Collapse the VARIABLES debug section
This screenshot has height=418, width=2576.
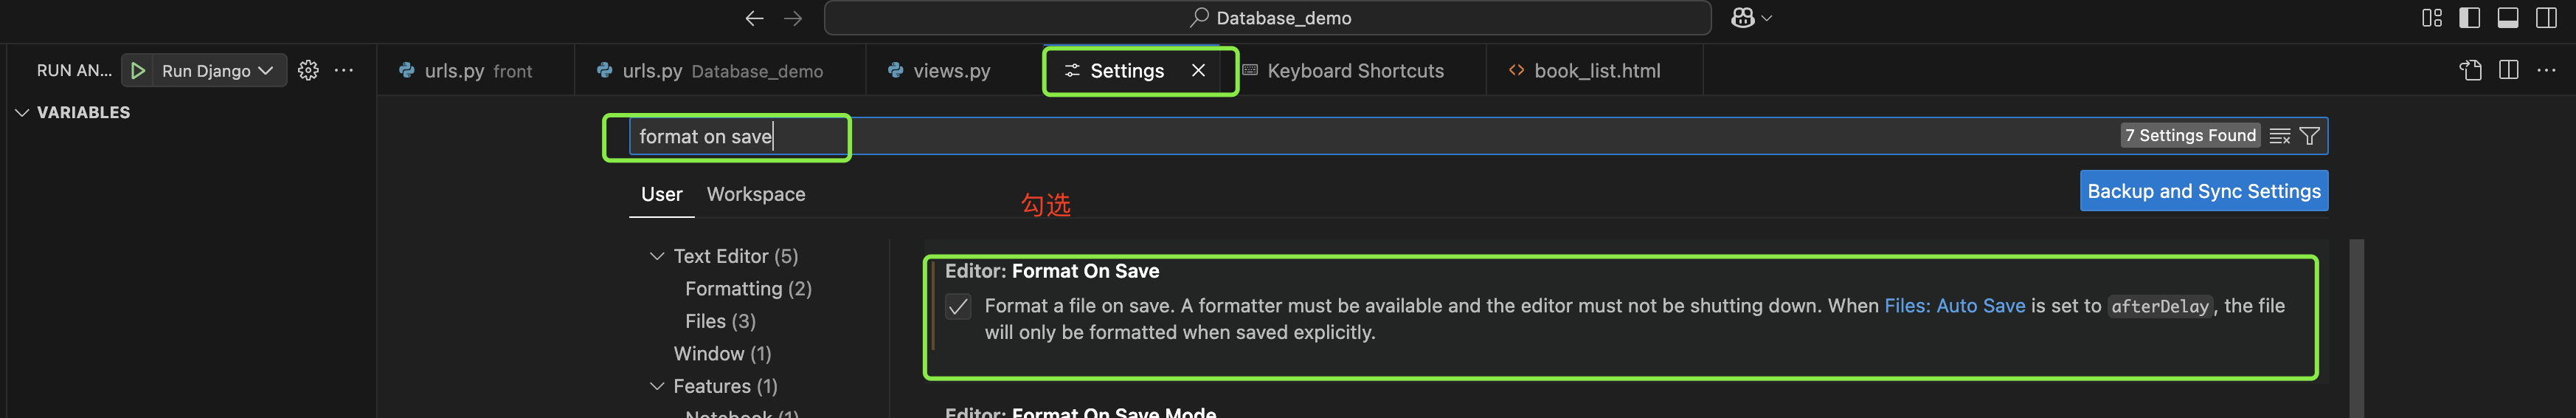click(x=22, y=113)
